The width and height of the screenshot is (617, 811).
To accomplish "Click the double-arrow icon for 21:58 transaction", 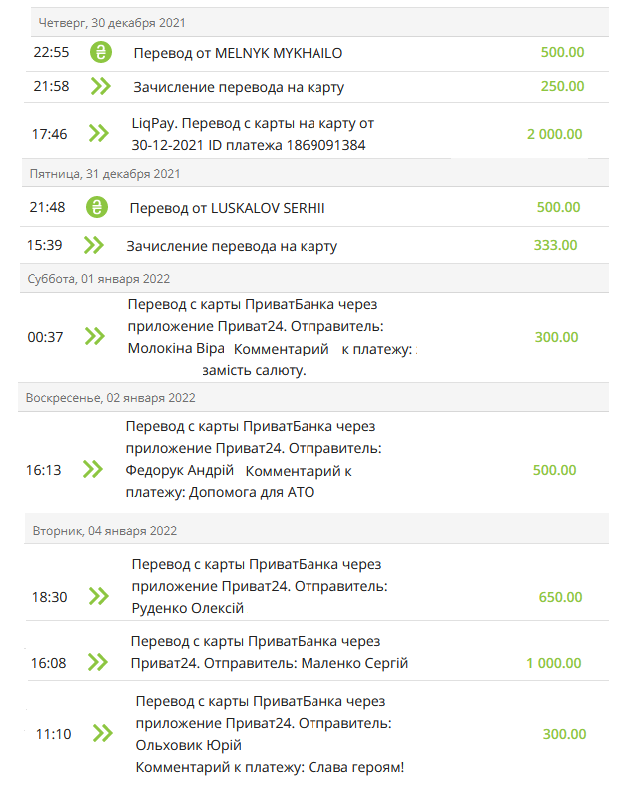I will click(101, 86).
